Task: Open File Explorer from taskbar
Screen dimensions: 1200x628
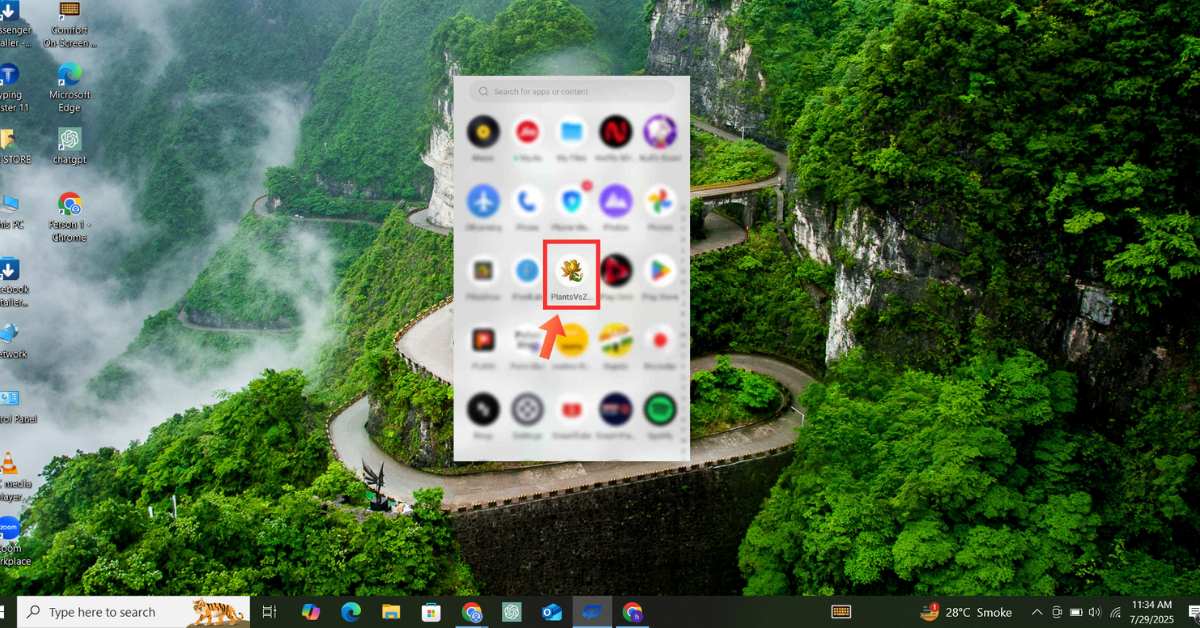Action: (x=391, y=612)
